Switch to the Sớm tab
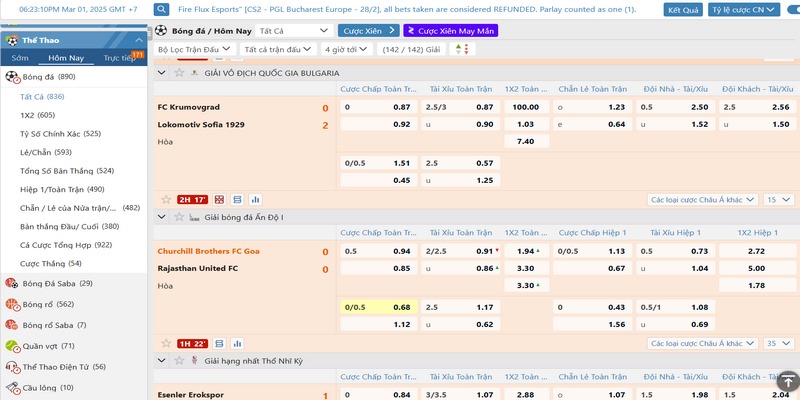The height and width of the screenshot is (400, 800). [21, 58]
